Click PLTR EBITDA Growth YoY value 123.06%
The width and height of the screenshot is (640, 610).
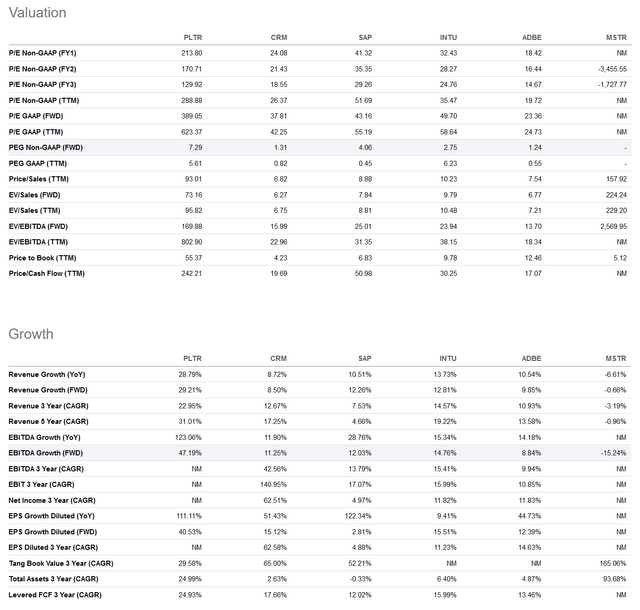pyautogui.click(x=189, y=437)
